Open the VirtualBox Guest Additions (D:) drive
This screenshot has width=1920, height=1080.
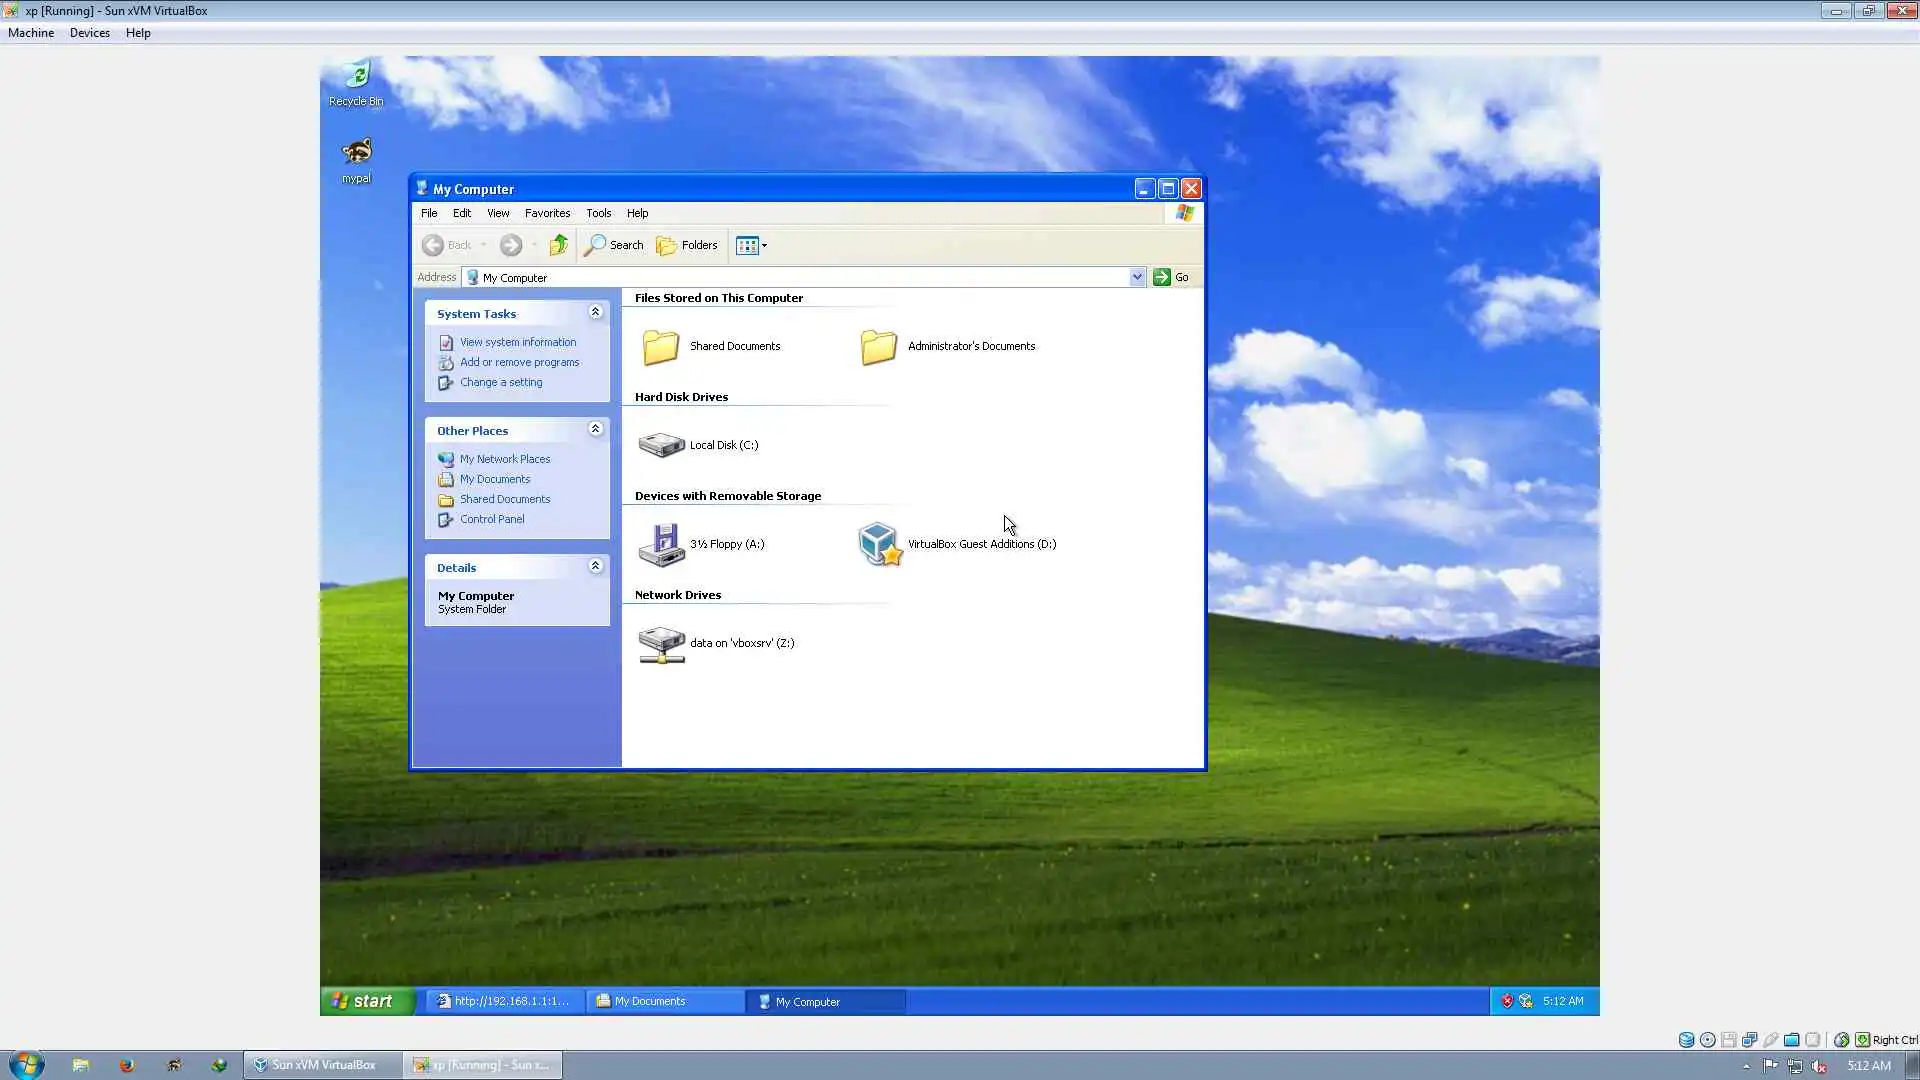[x=880, y=544]
